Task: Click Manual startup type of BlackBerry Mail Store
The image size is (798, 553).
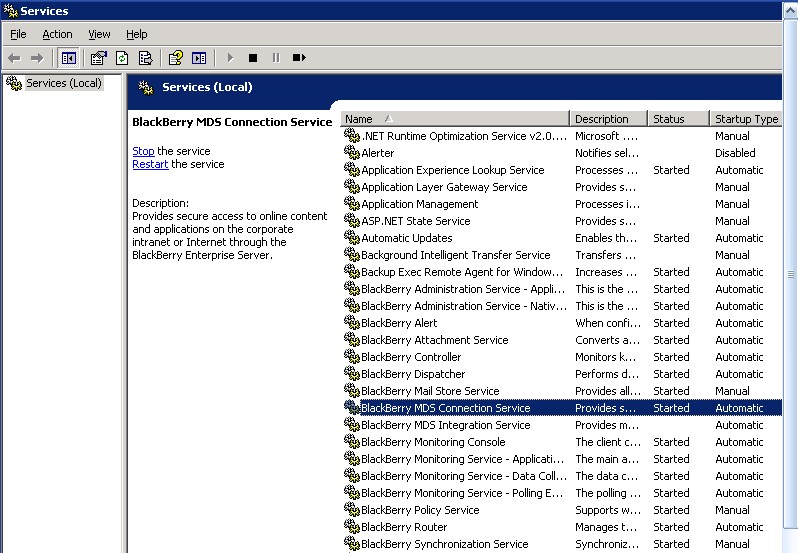Action: point(732,391)
